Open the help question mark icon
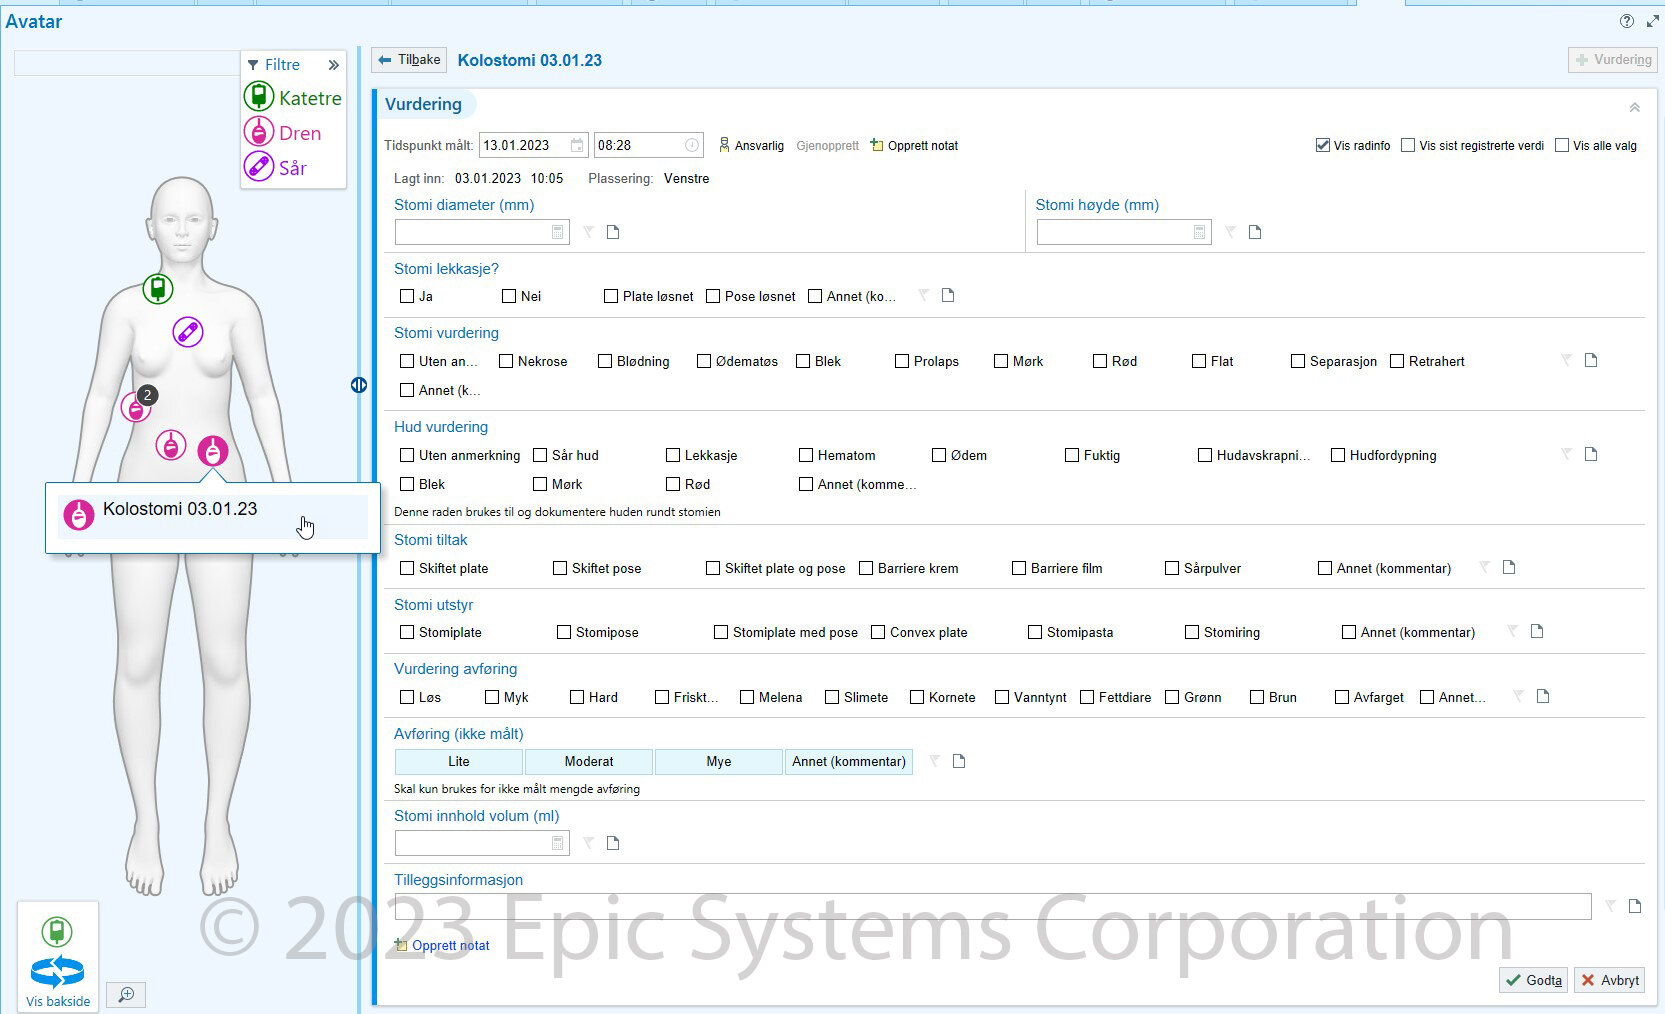 tap(1626, 21)
